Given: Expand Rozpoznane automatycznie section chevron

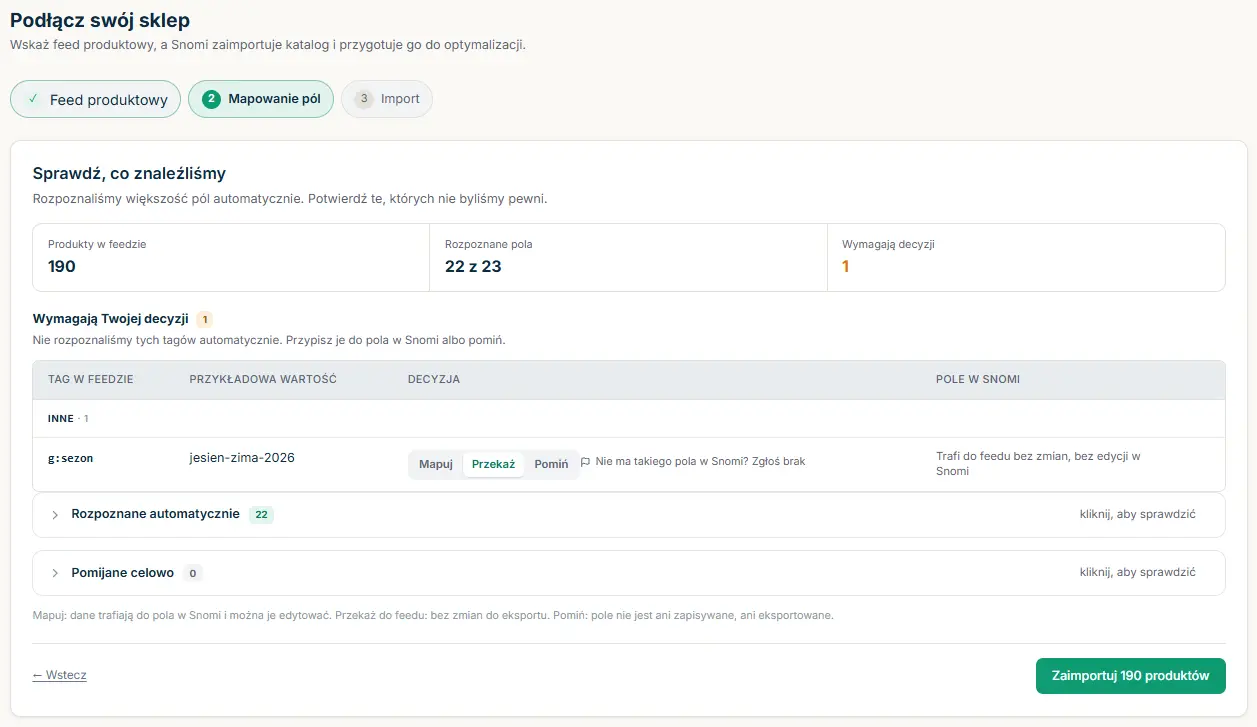Looking at the screenshot, I should [x=55, y=515].
